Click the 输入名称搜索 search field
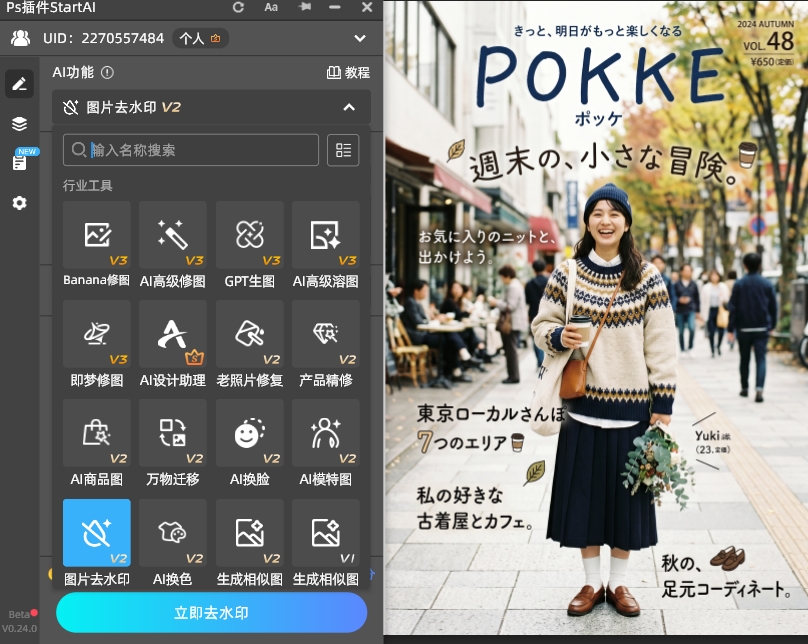This screenshot has height=644, width=808. click(x=200, y=150)
